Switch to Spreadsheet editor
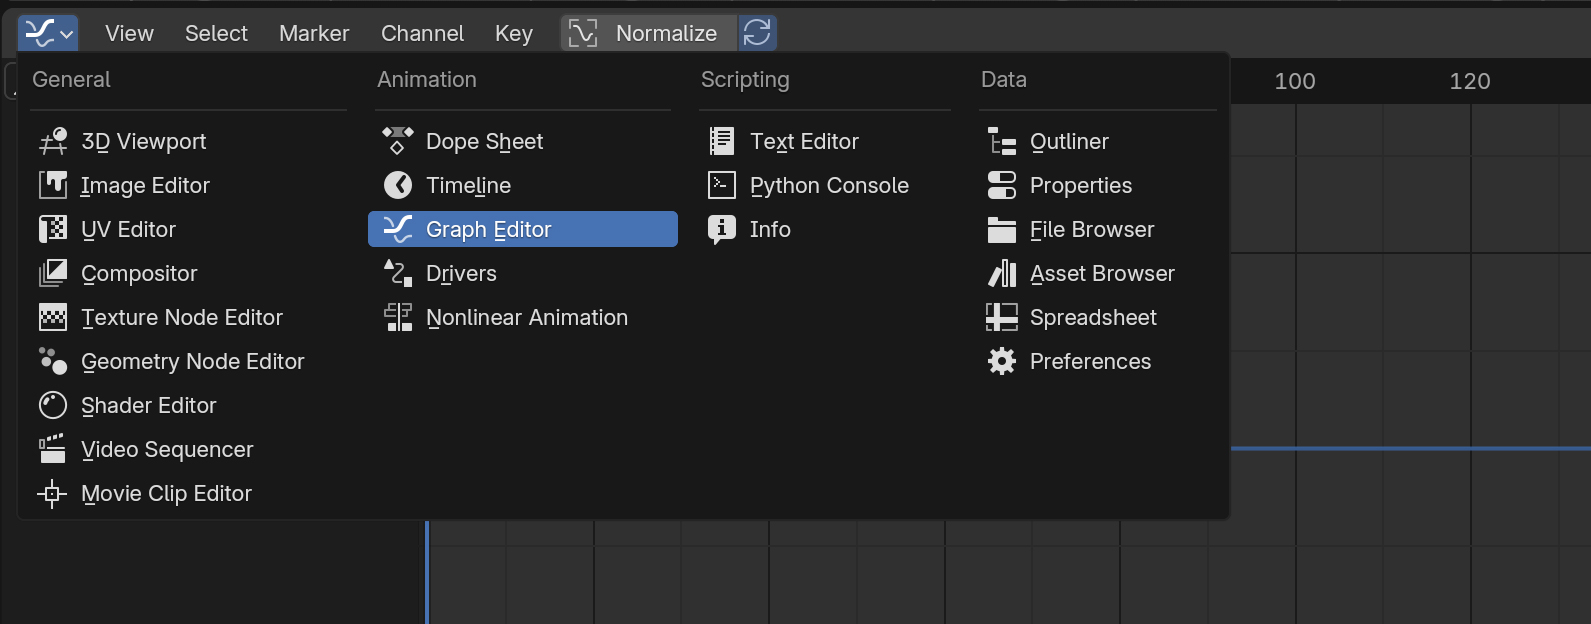Viewport: 1591px width, 624px height. [1098, 317]
